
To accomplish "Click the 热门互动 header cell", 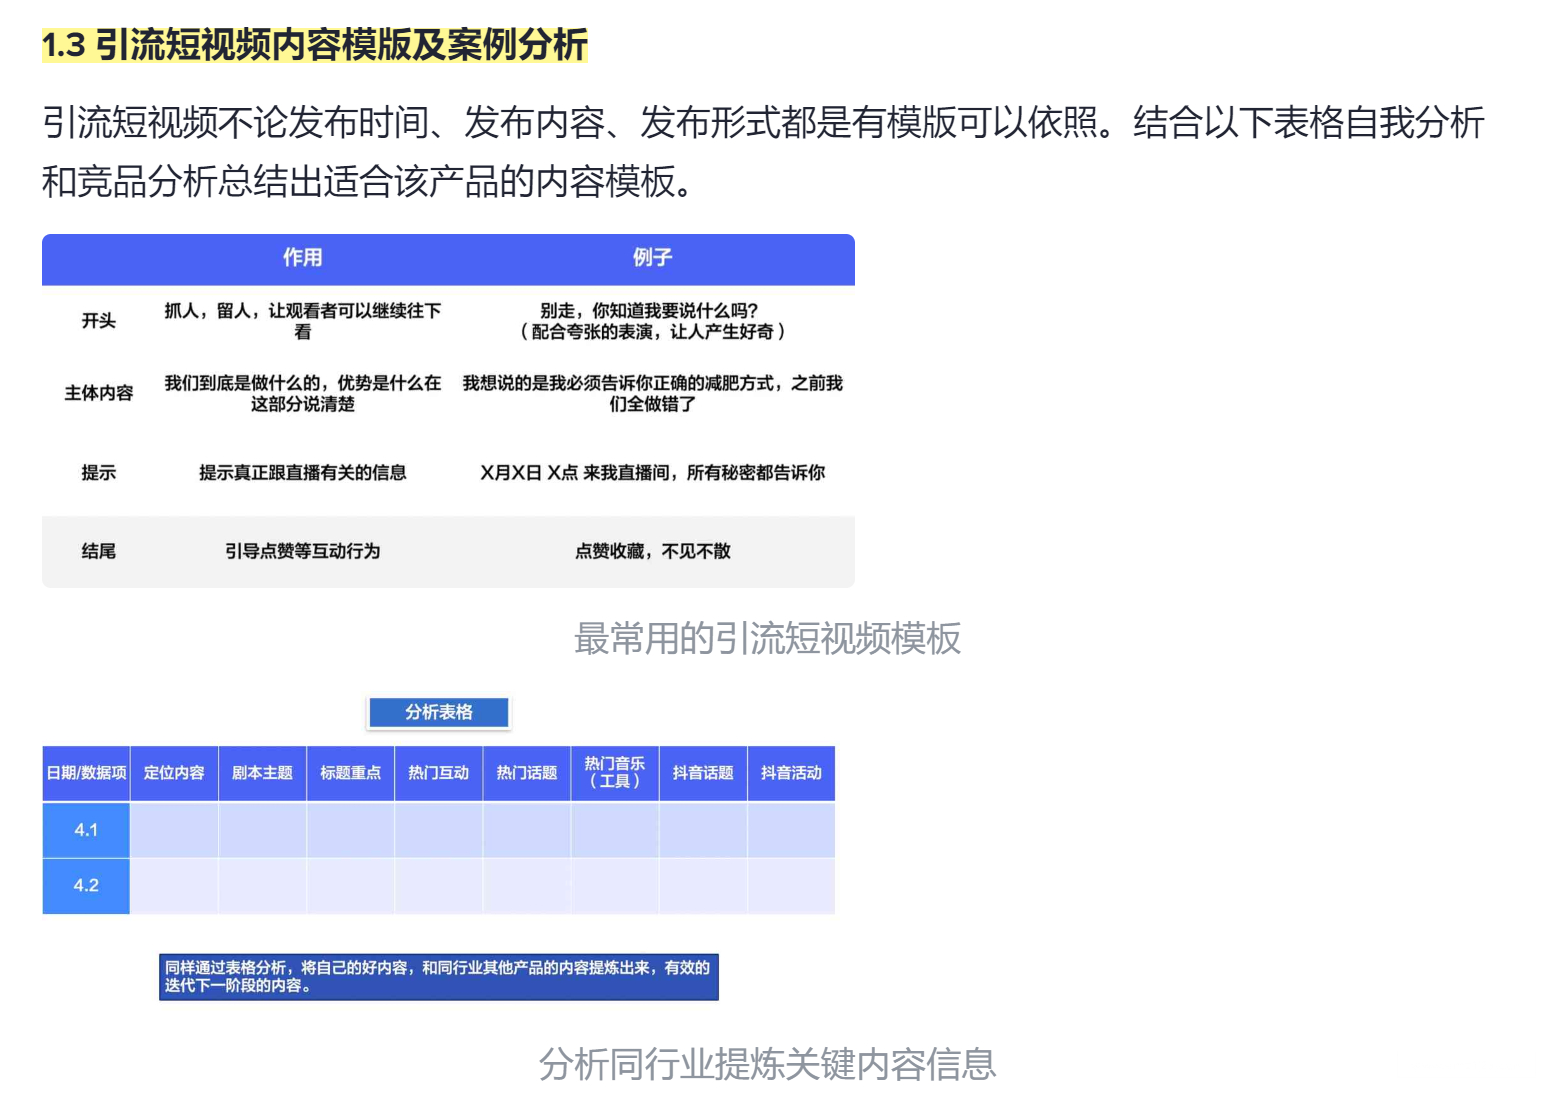I will (438, 773).
